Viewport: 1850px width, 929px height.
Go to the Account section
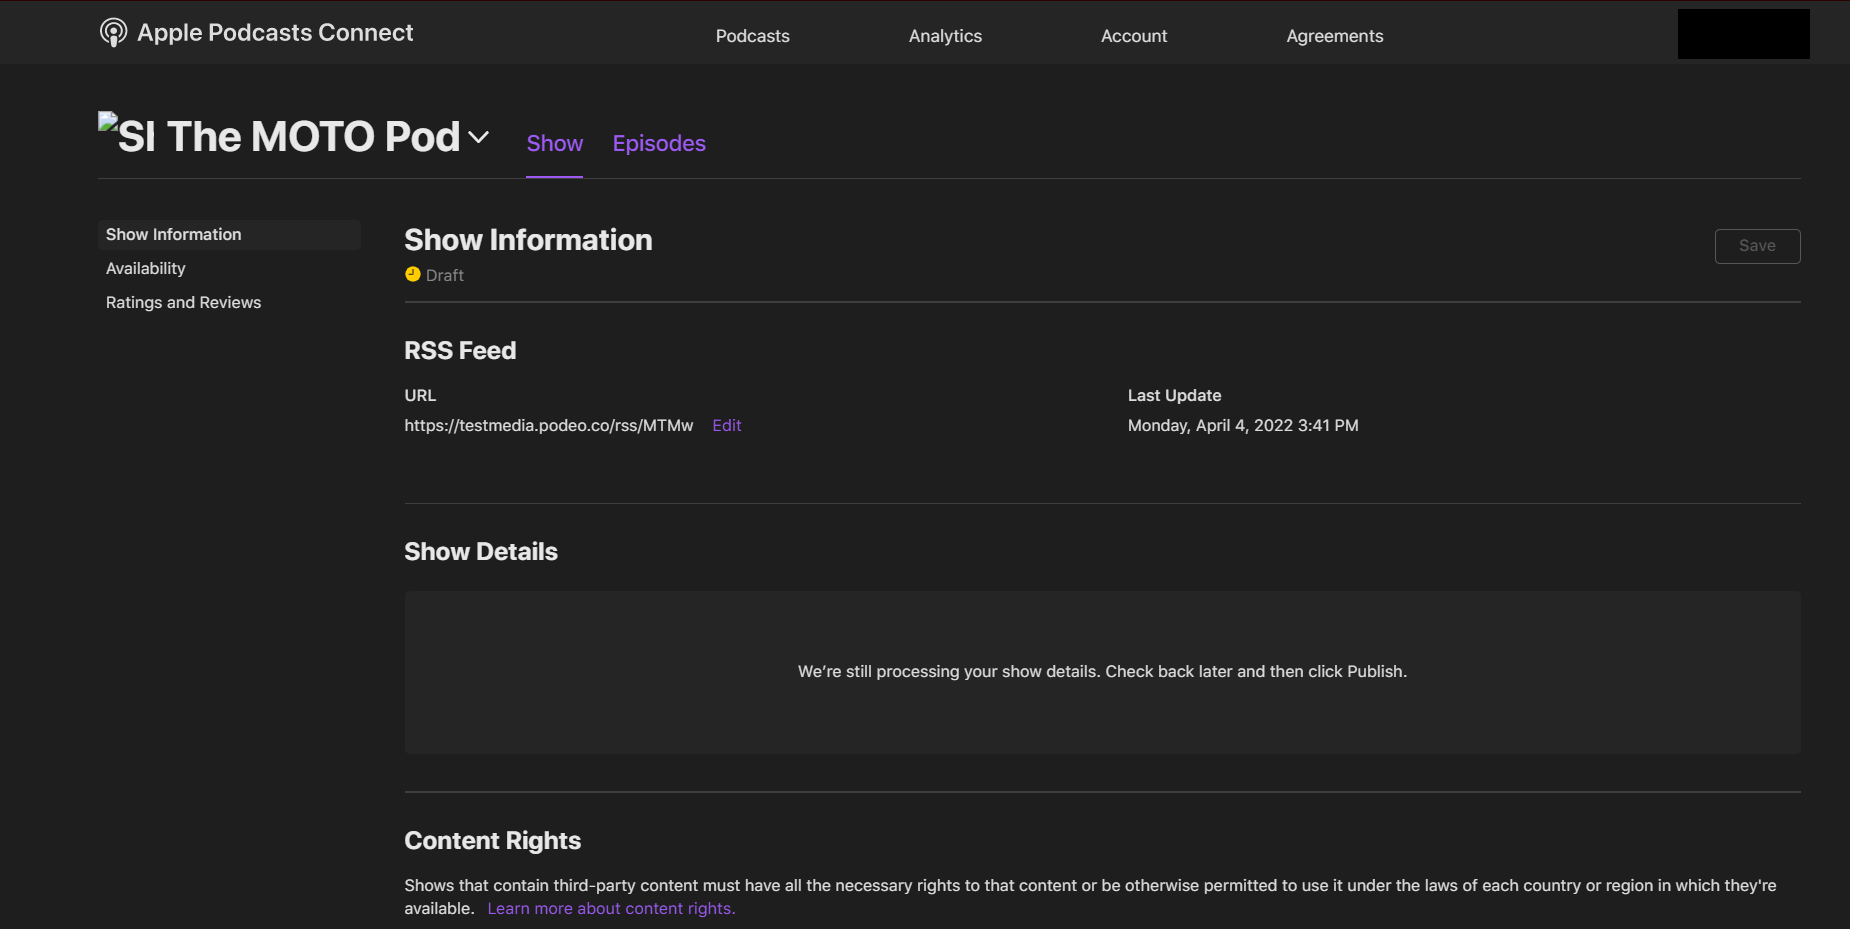[1134, 36]
